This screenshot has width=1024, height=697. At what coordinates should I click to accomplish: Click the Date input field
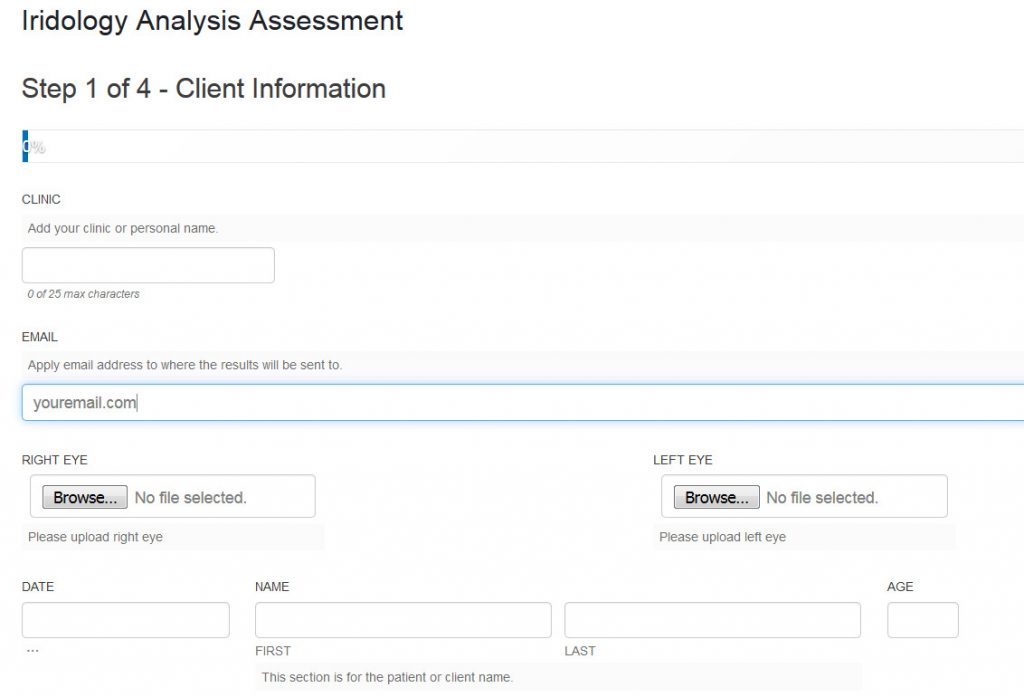point(125,620)
